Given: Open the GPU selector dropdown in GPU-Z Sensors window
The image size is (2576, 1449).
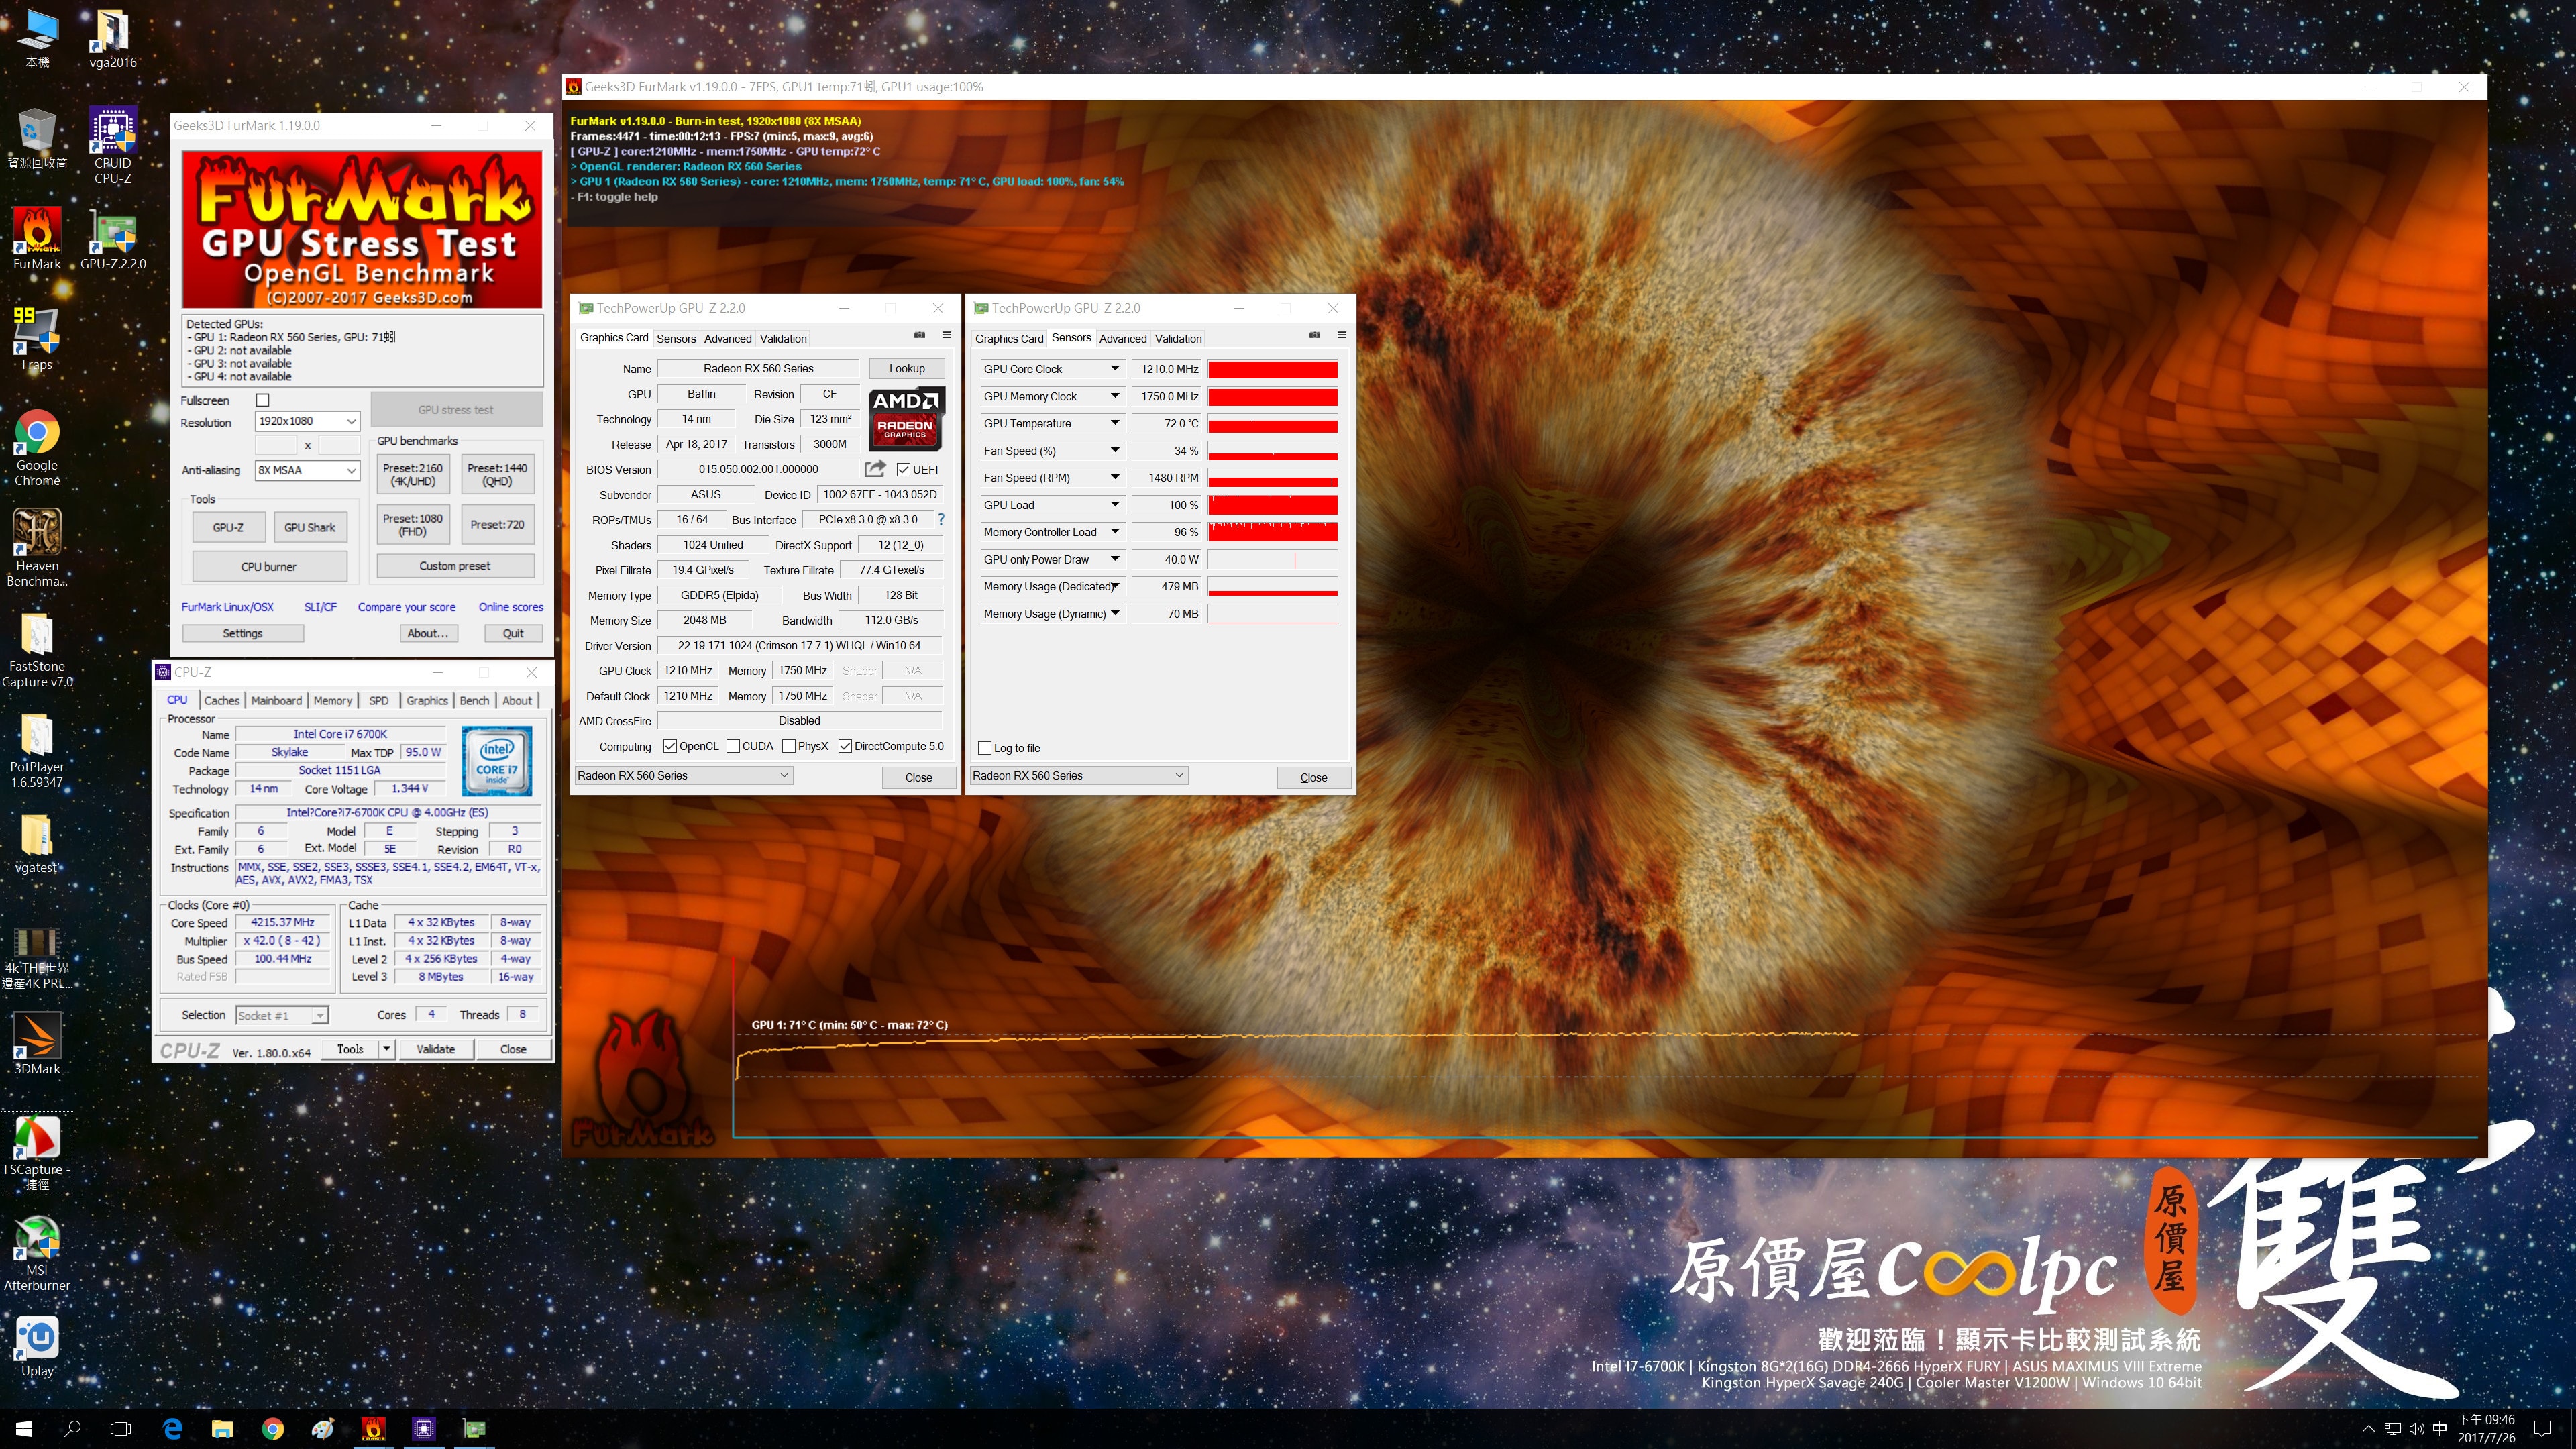Looking at the screenshot, I should (1078, 776).
